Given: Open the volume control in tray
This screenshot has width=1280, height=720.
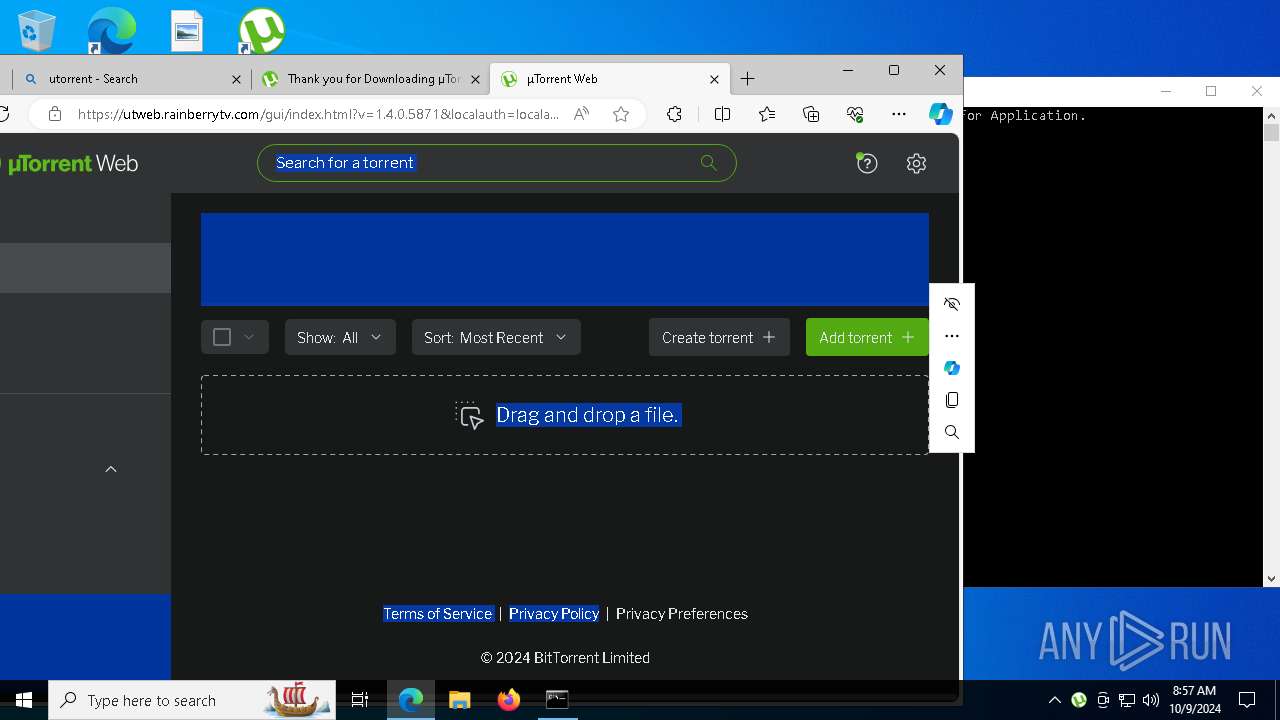Looking at the screenshot, I should tap(1151, 700).
